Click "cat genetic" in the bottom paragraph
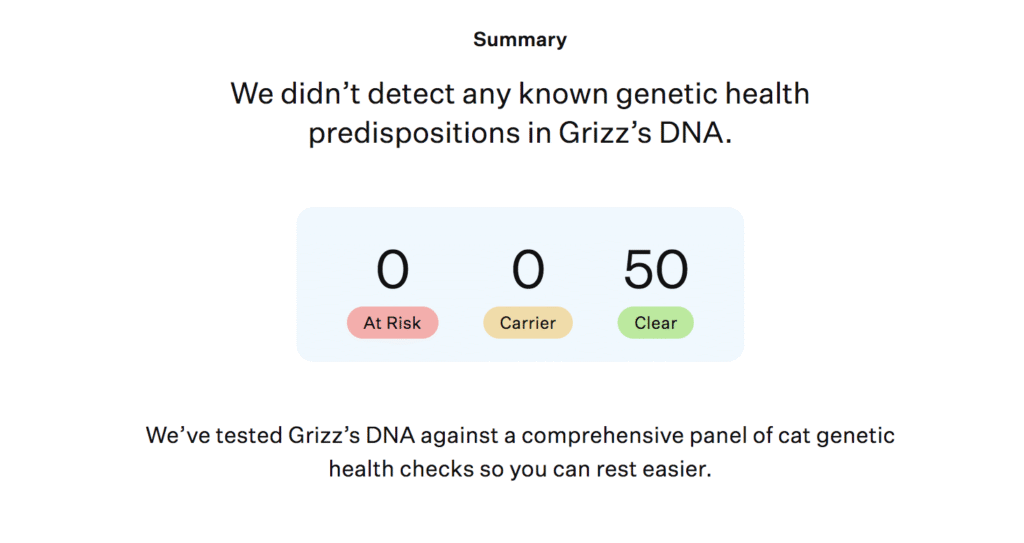1024x543 pixels. [x=836, y=436]
